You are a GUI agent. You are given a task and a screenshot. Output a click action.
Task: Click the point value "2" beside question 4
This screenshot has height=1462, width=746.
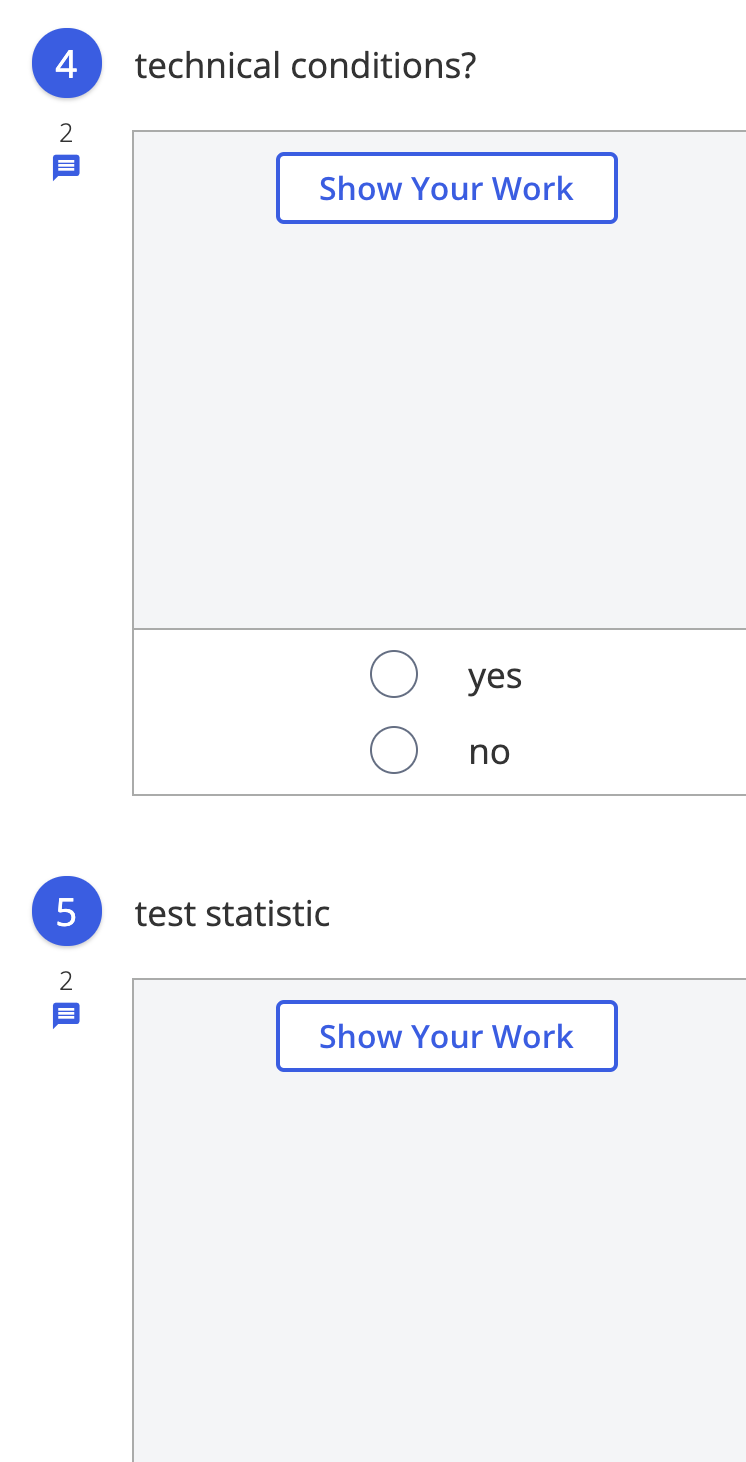(x=66, y=133)
